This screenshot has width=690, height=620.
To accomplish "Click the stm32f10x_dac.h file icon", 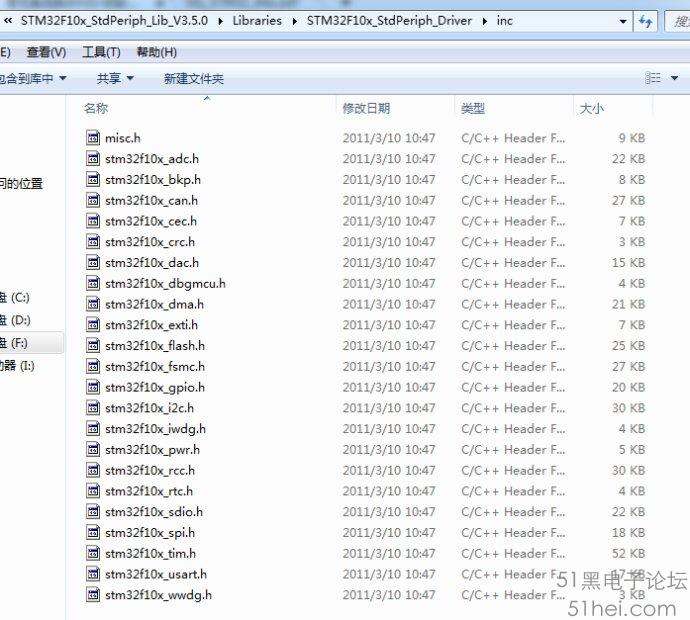I will [93, 262].
